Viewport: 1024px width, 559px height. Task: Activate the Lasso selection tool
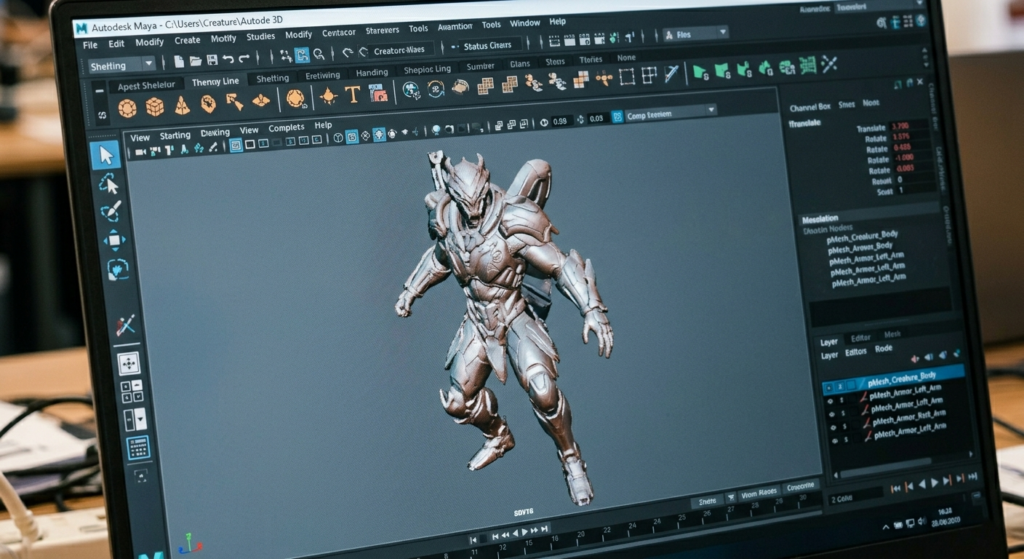pos(109,183)
